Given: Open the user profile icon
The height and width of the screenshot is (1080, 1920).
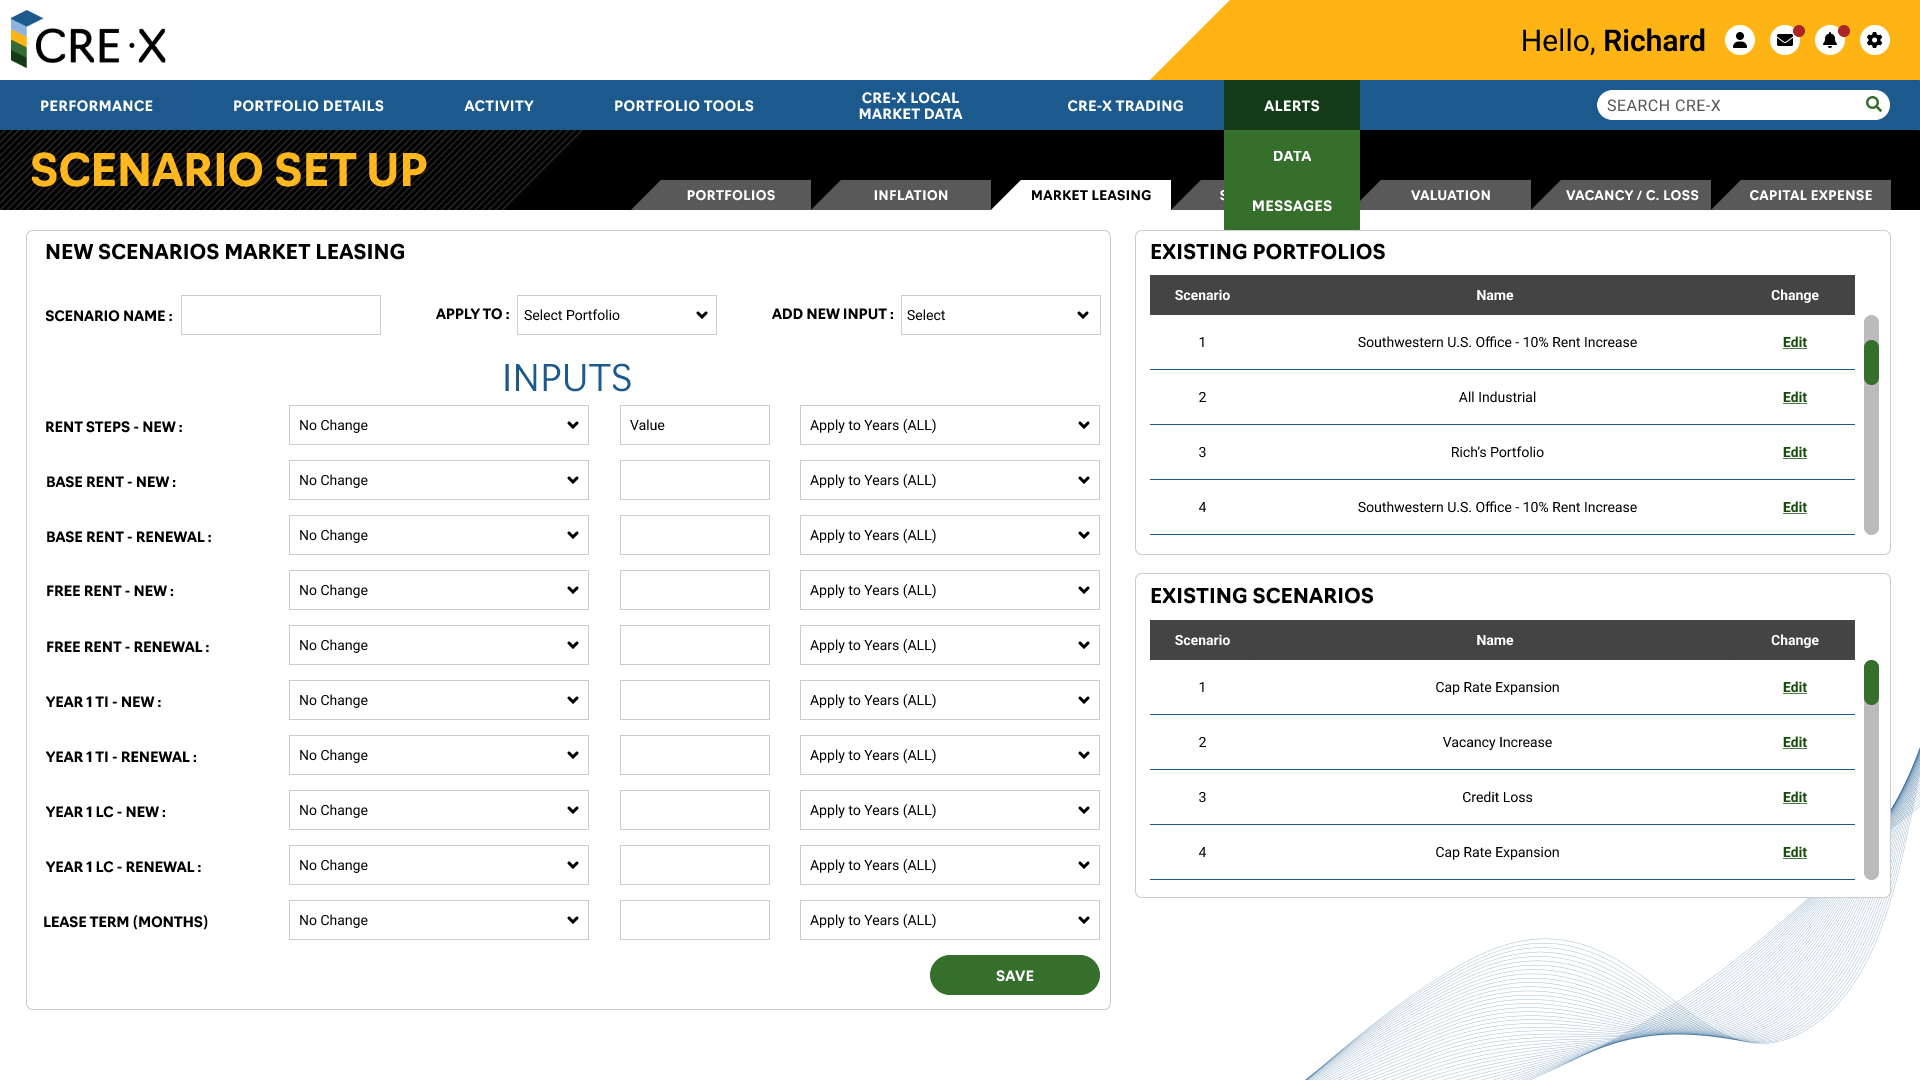Looking at the screenshot, I should [1740, 40].
